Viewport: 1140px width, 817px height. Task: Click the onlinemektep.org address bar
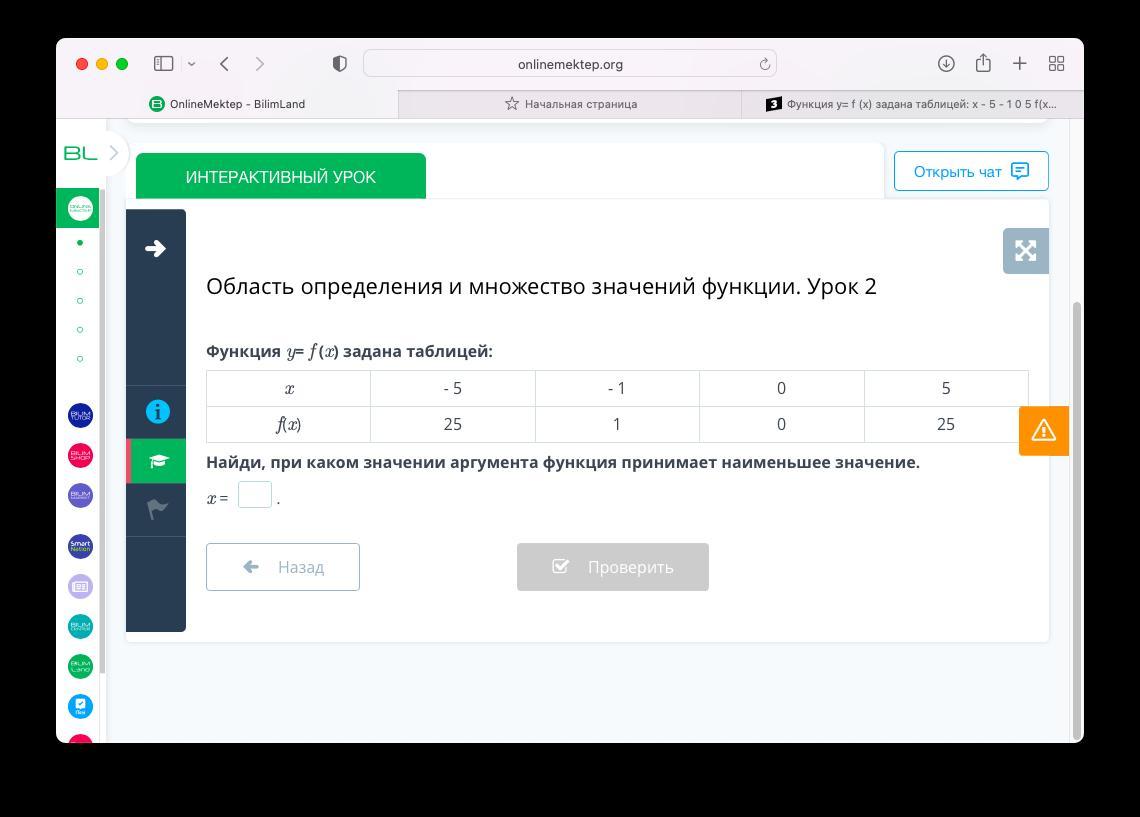570,64
